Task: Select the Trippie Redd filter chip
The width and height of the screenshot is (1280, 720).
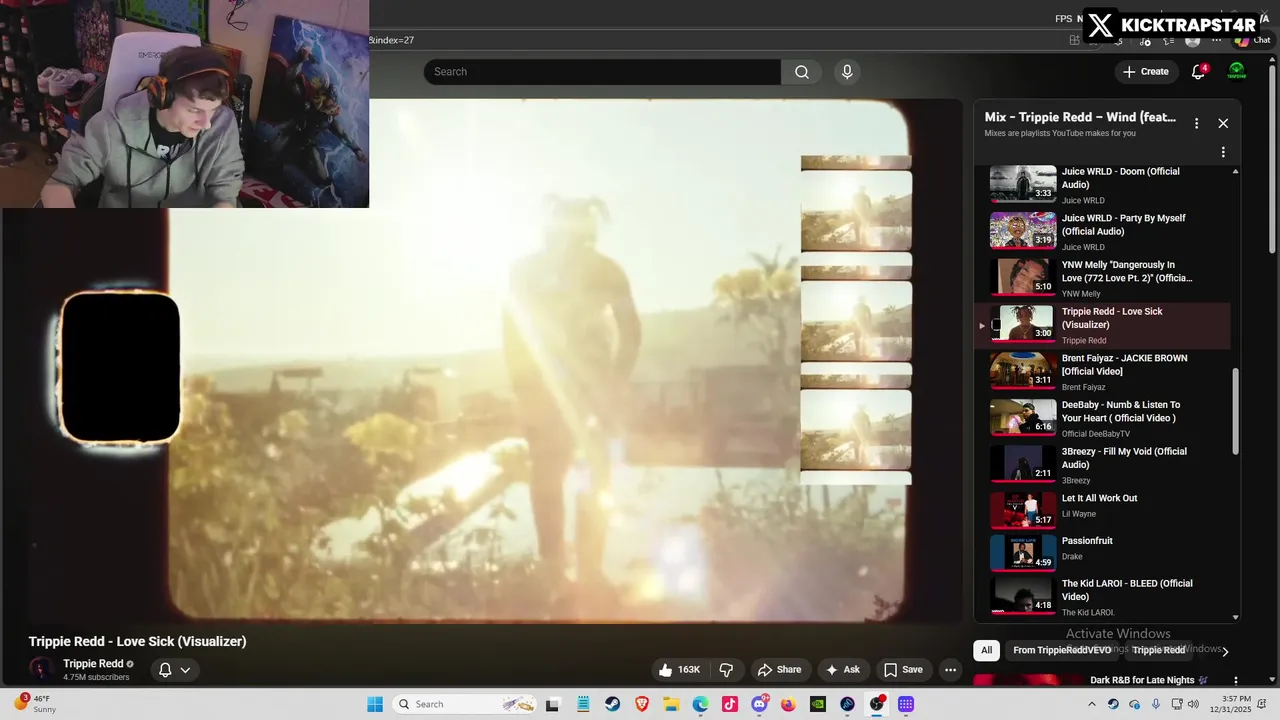Action: click(1158, 650)
